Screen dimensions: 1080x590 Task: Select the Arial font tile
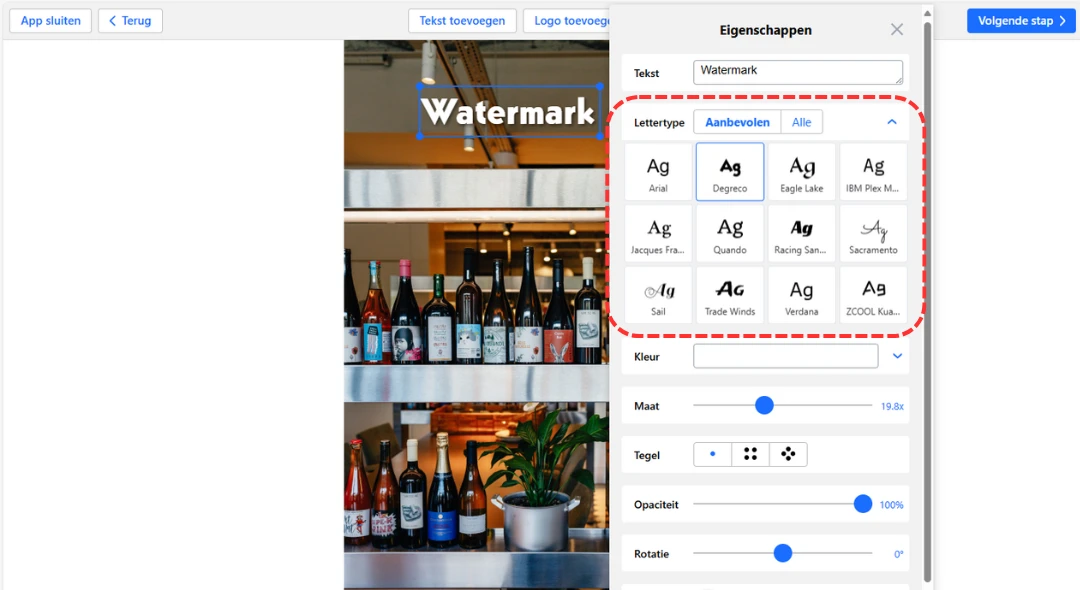658,172
